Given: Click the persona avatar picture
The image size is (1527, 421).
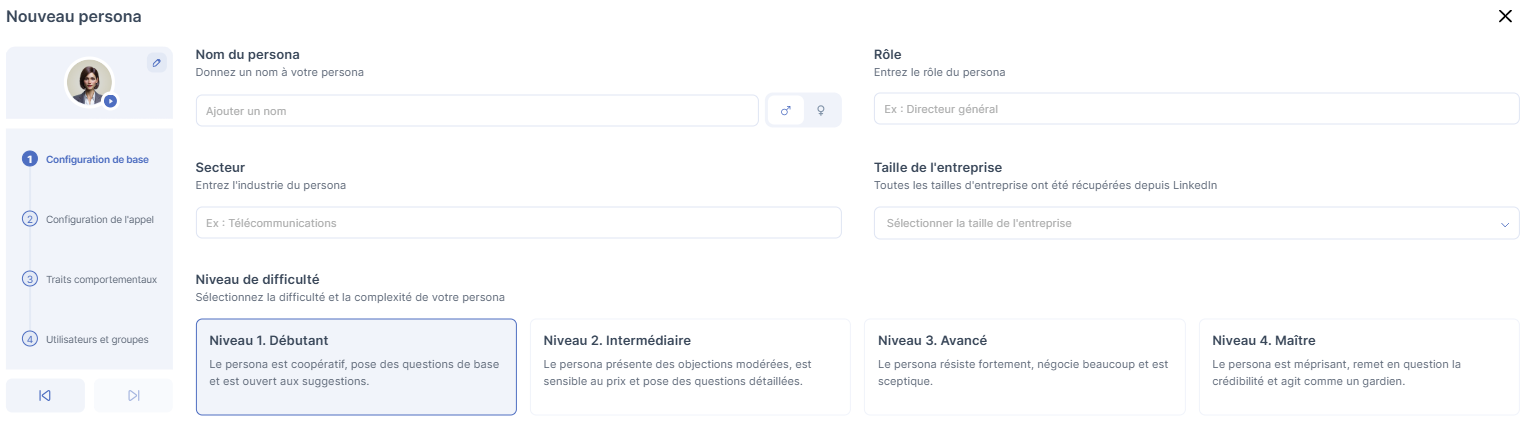Looking at the screenshot, I should 88,81.
